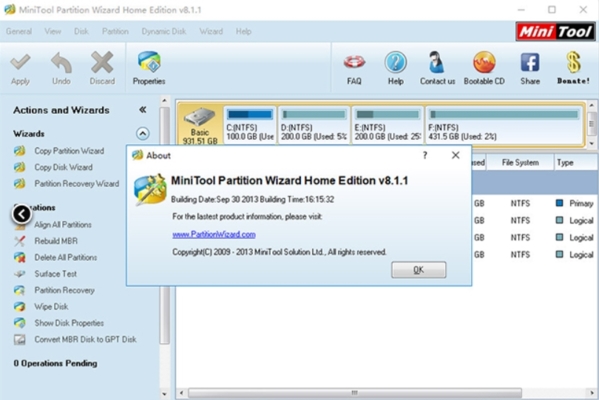Close the About dialog
This screenshot has height=400, width=599.
[x=455, y=155]
